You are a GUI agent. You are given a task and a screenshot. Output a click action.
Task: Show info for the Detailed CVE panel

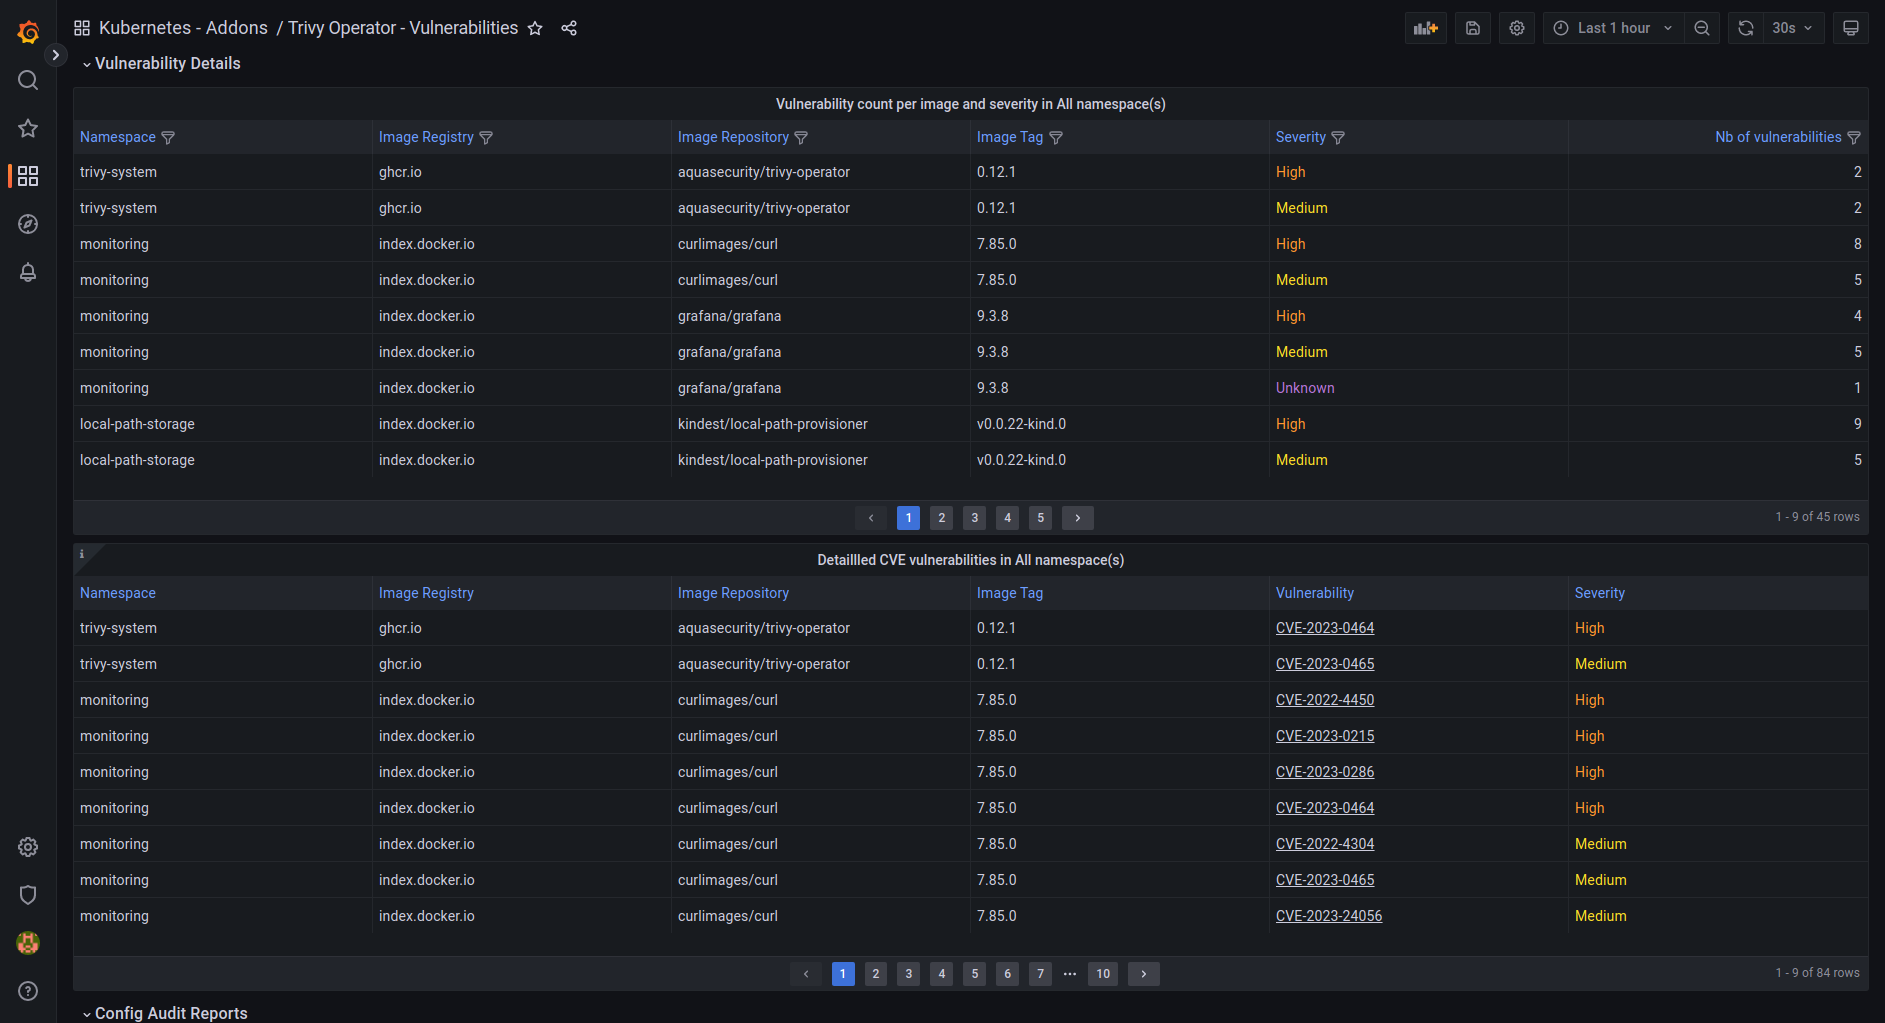coord(82,554)
